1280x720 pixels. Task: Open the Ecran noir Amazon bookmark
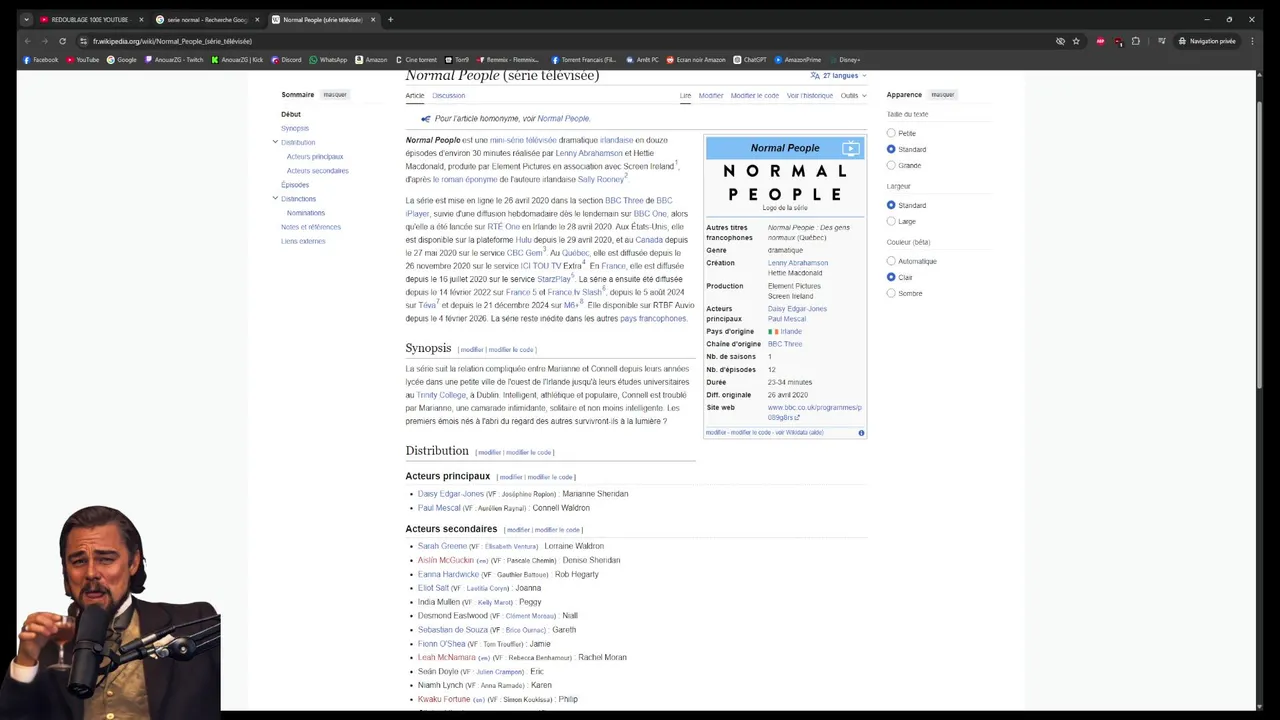tap(696, 59)
